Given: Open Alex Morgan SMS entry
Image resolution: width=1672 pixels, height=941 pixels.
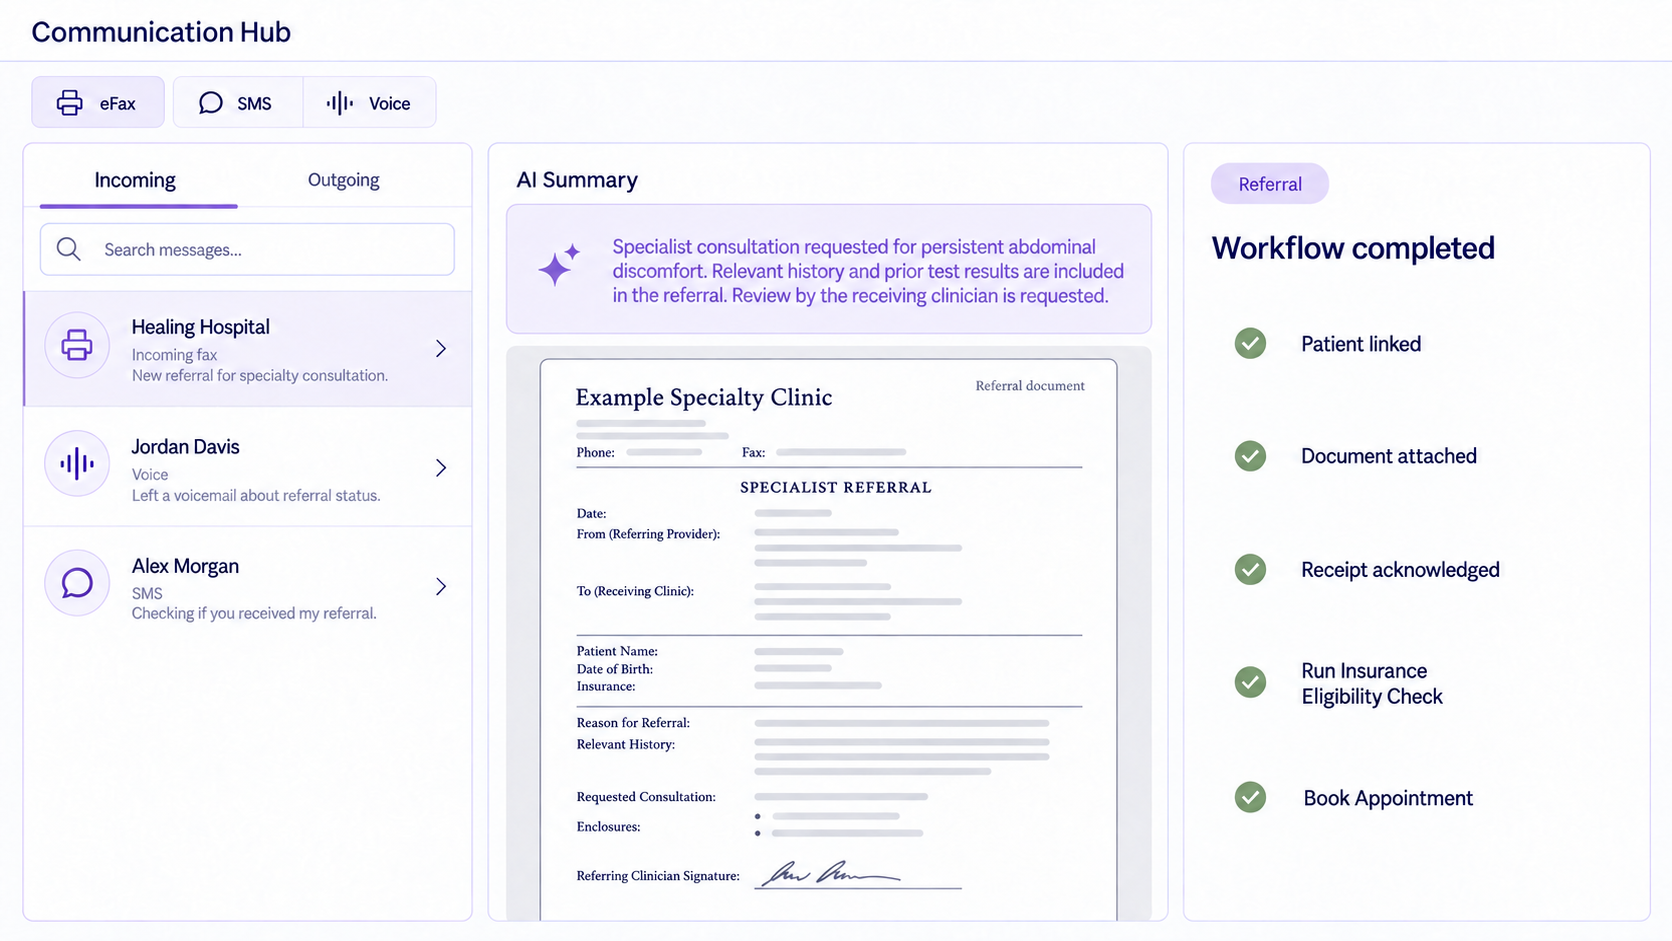Looking at the screenshot, I should [248, 586].
